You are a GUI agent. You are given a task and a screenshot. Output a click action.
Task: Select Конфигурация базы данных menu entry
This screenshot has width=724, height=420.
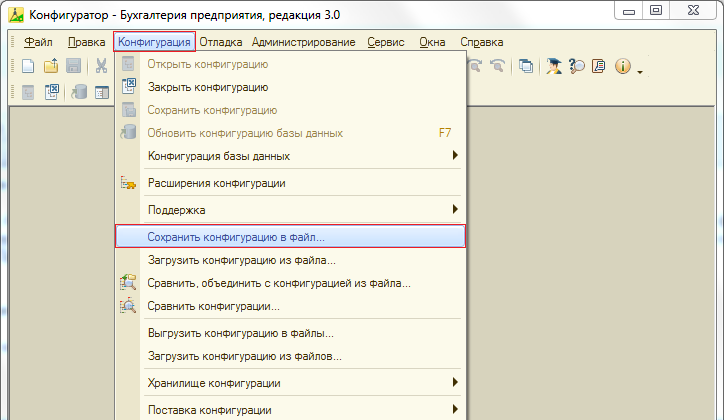(x=290, y=156)
